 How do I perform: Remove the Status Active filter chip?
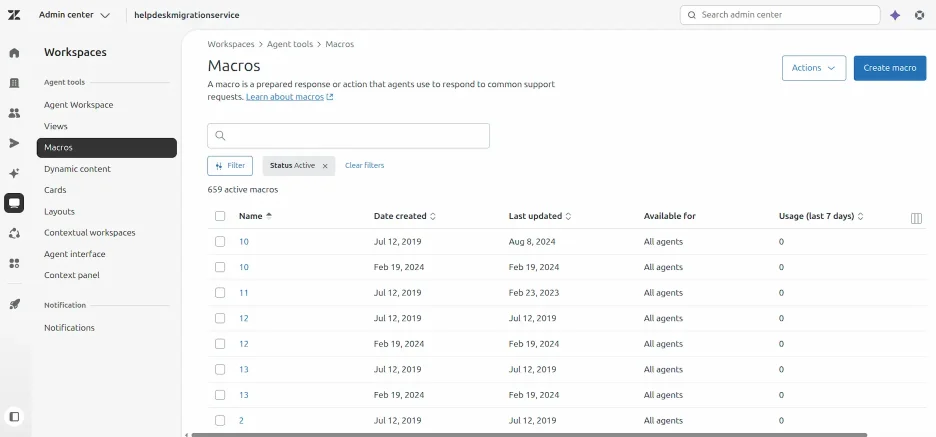325,166
